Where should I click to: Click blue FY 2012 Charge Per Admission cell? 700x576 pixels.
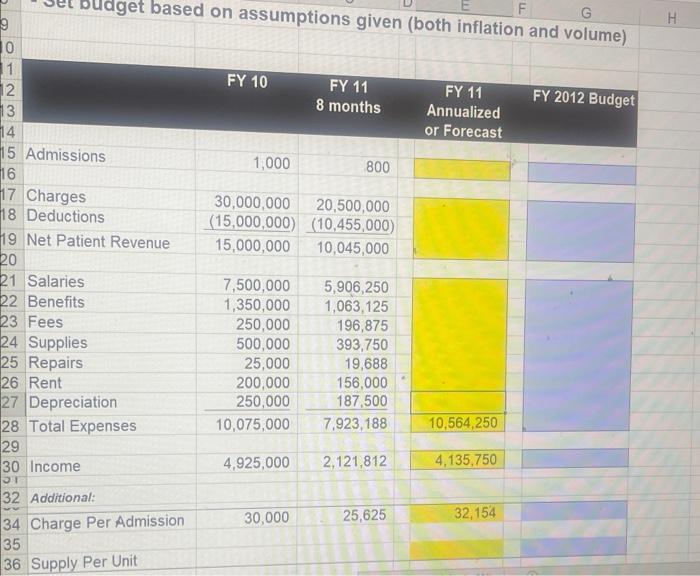tap(574, 511)
